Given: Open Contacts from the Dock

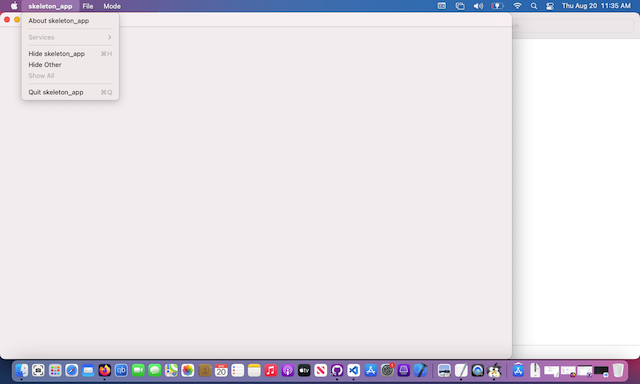Looking at the screenshot, I should (x=204, y=371).
